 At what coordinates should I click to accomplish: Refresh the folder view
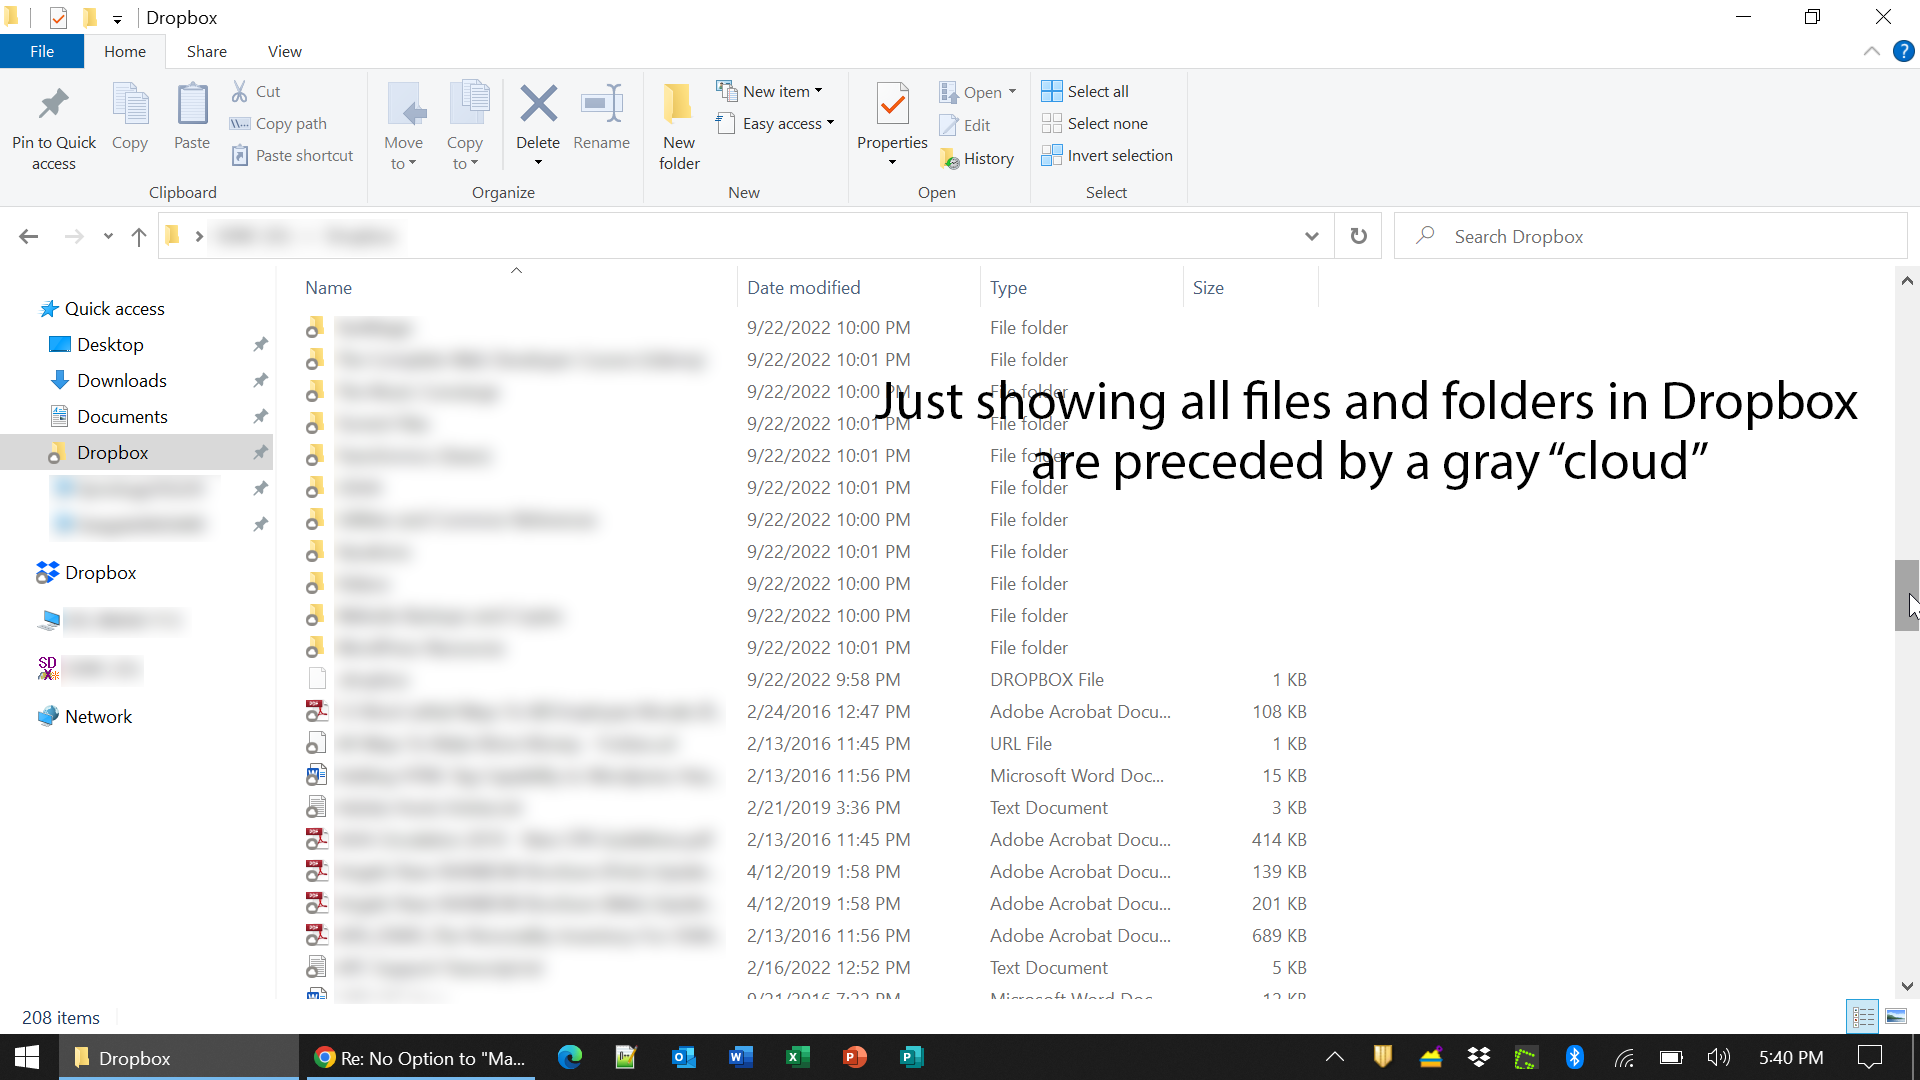click(x=1358, y=236)
